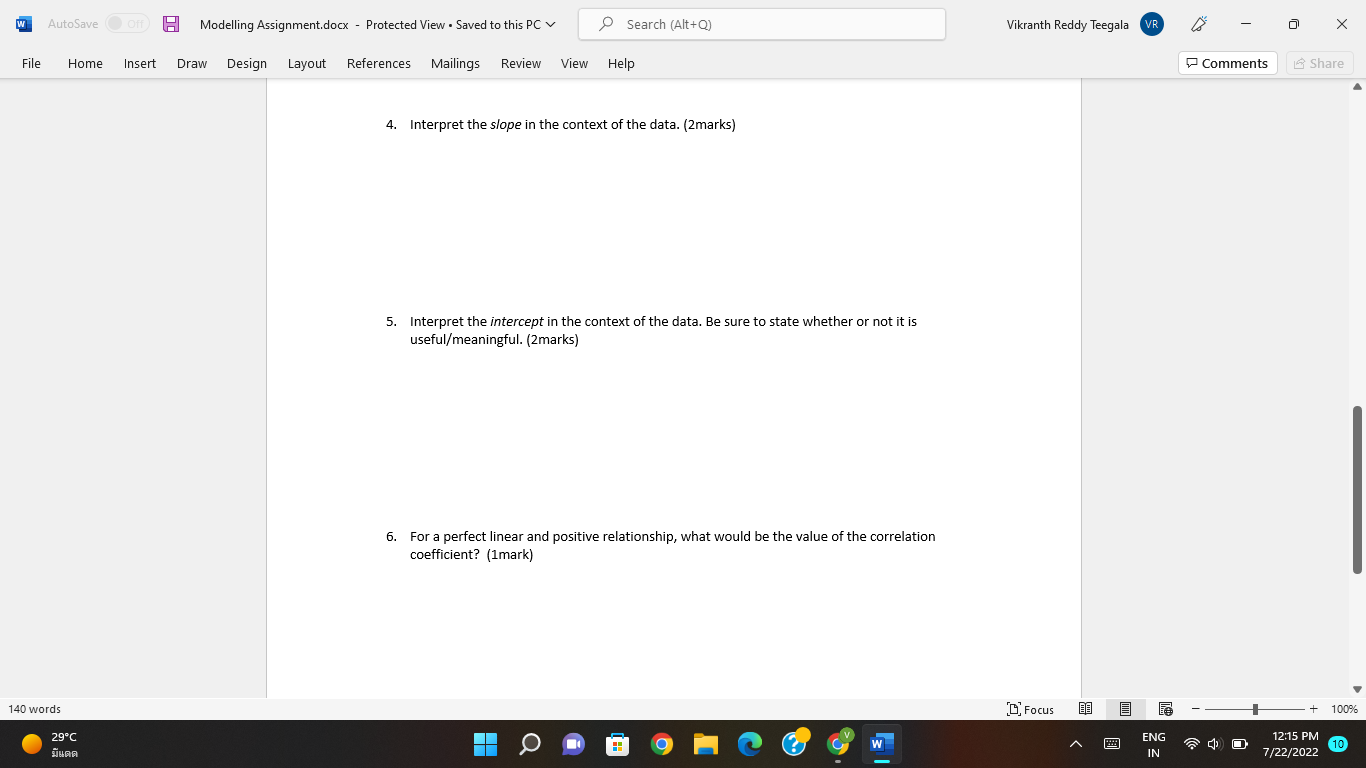1366x768 pixels.
Task: Open the ENG IN language switcher
Action: (1152, 744)
